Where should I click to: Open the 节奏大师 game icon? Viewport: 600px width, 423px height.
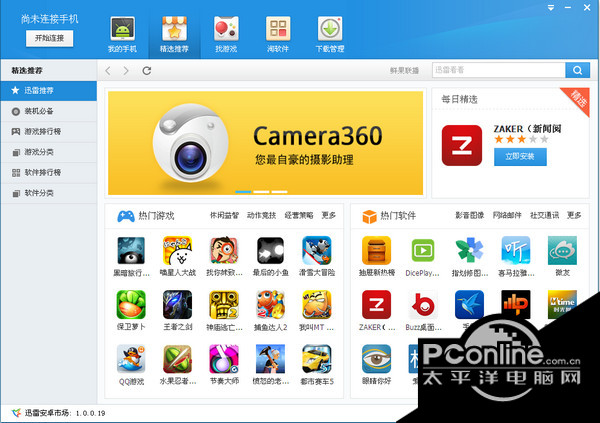[x=224, y=359]
